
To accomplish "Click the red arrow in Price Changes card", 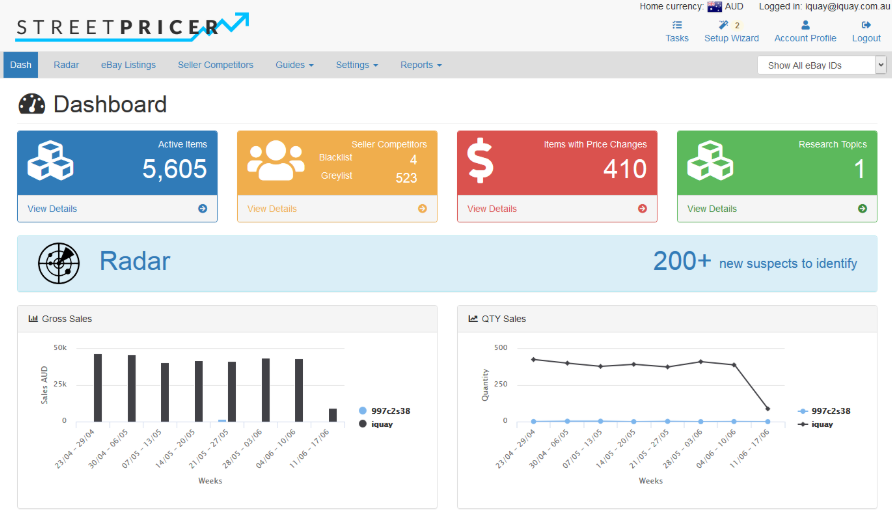I will pyautogui.click(x=642, y=209).
